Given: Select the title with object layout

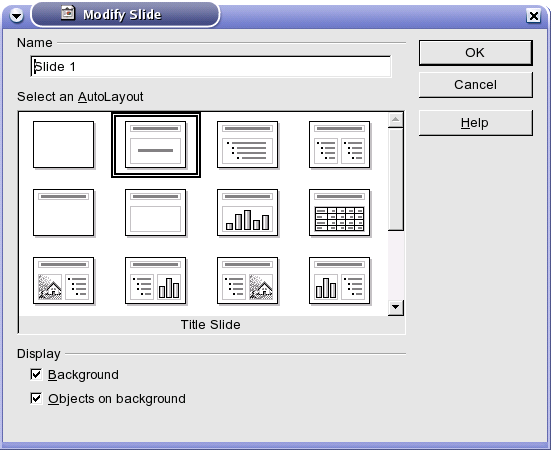Looking at the screenshot, I should [156, 213].
